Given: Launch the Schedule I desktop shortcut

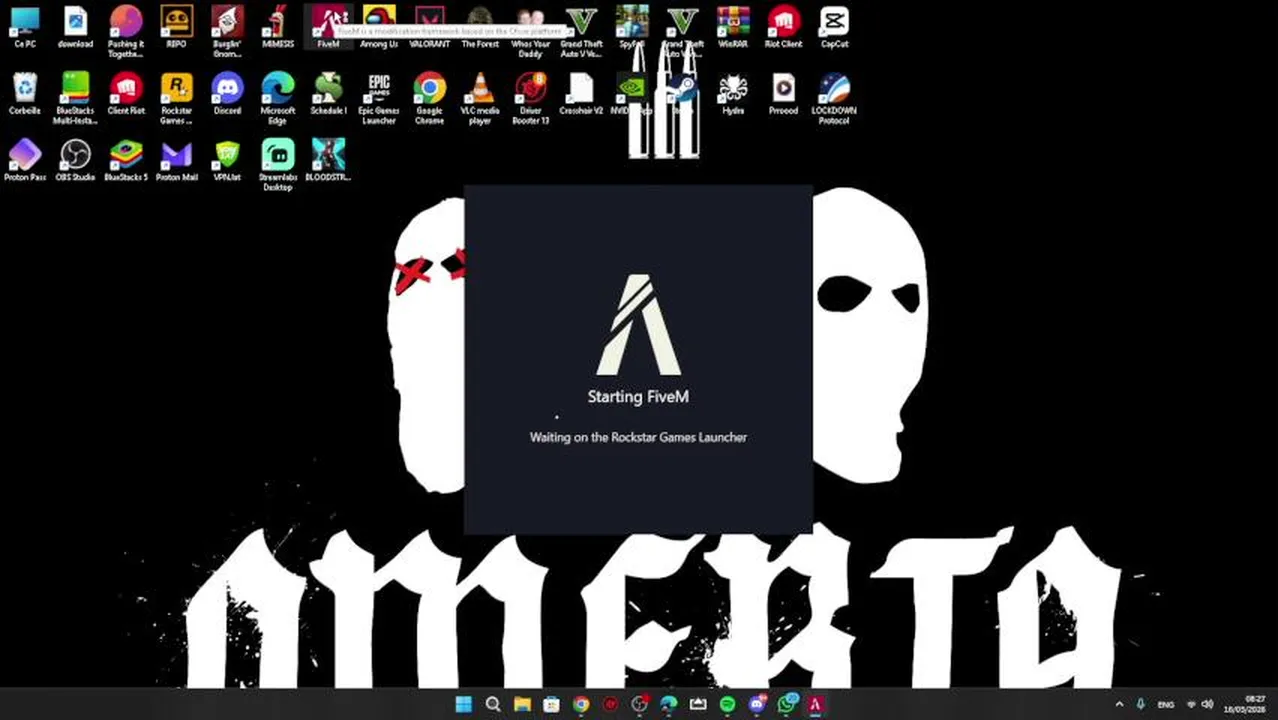Looking at the screenshot, I should pos(328,94).
